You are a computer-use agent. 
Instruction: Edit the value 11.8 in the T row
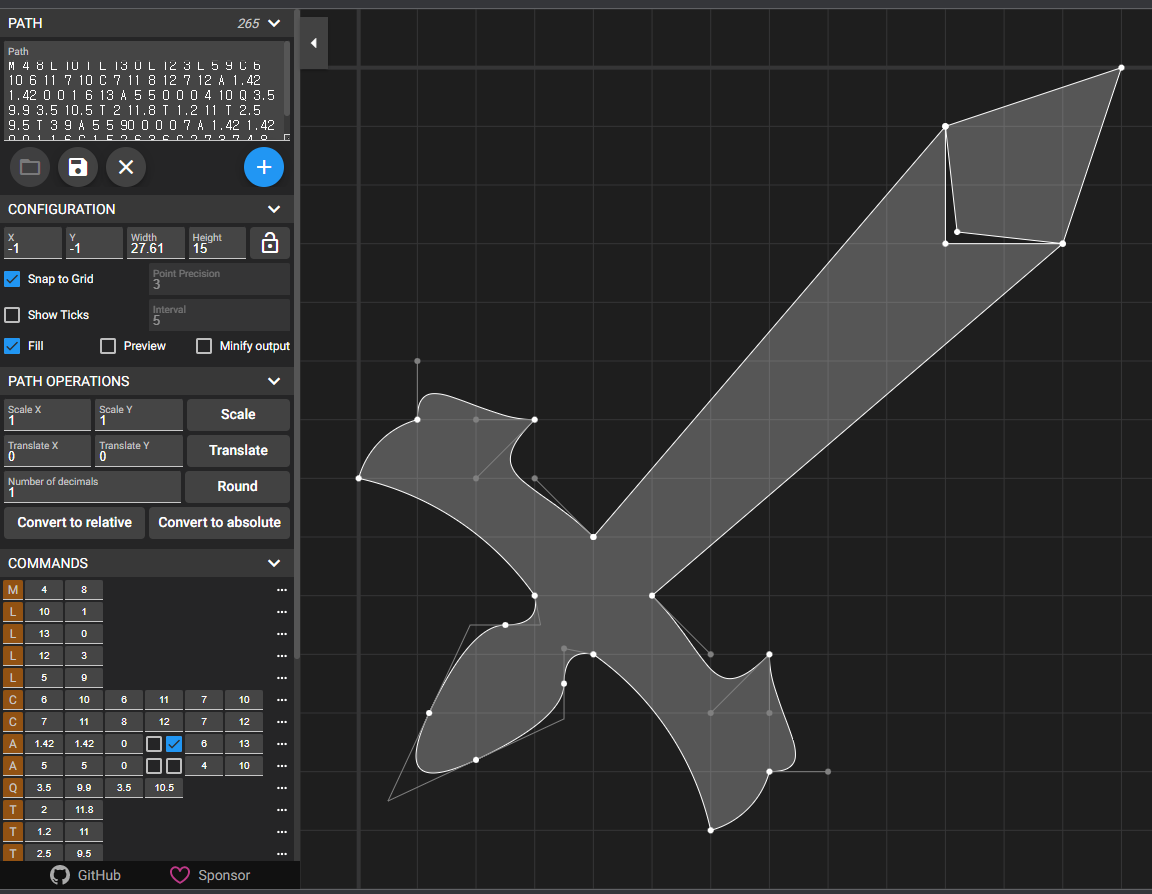(84, 810)
